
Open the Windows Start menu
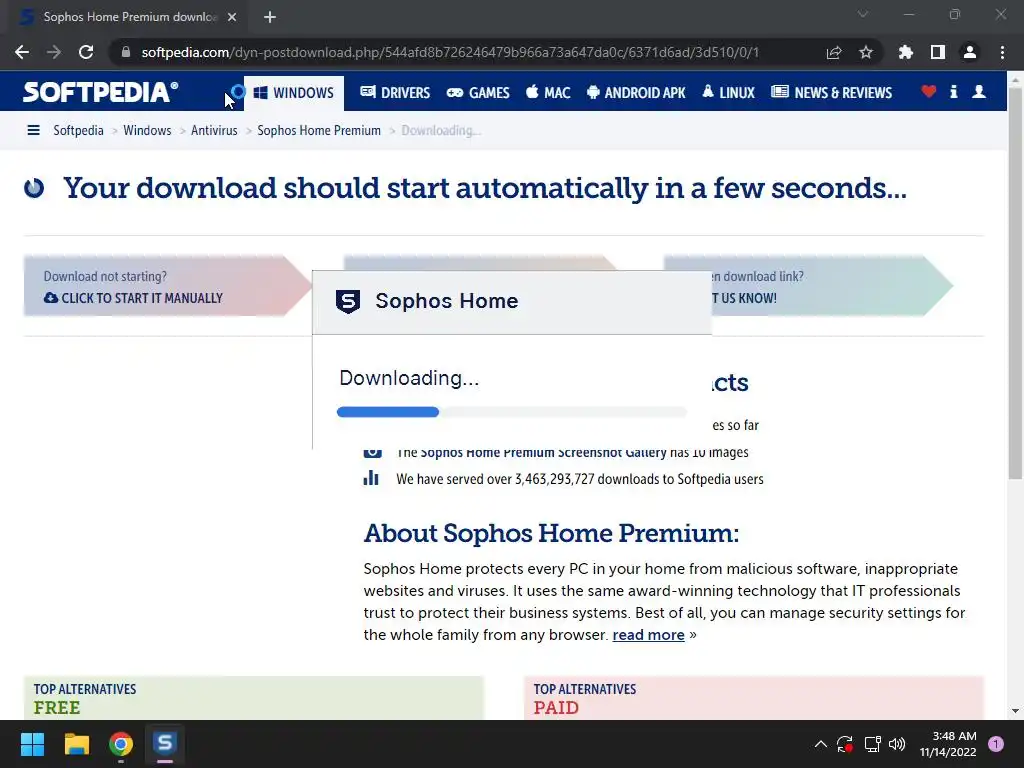tap(32, 744)
